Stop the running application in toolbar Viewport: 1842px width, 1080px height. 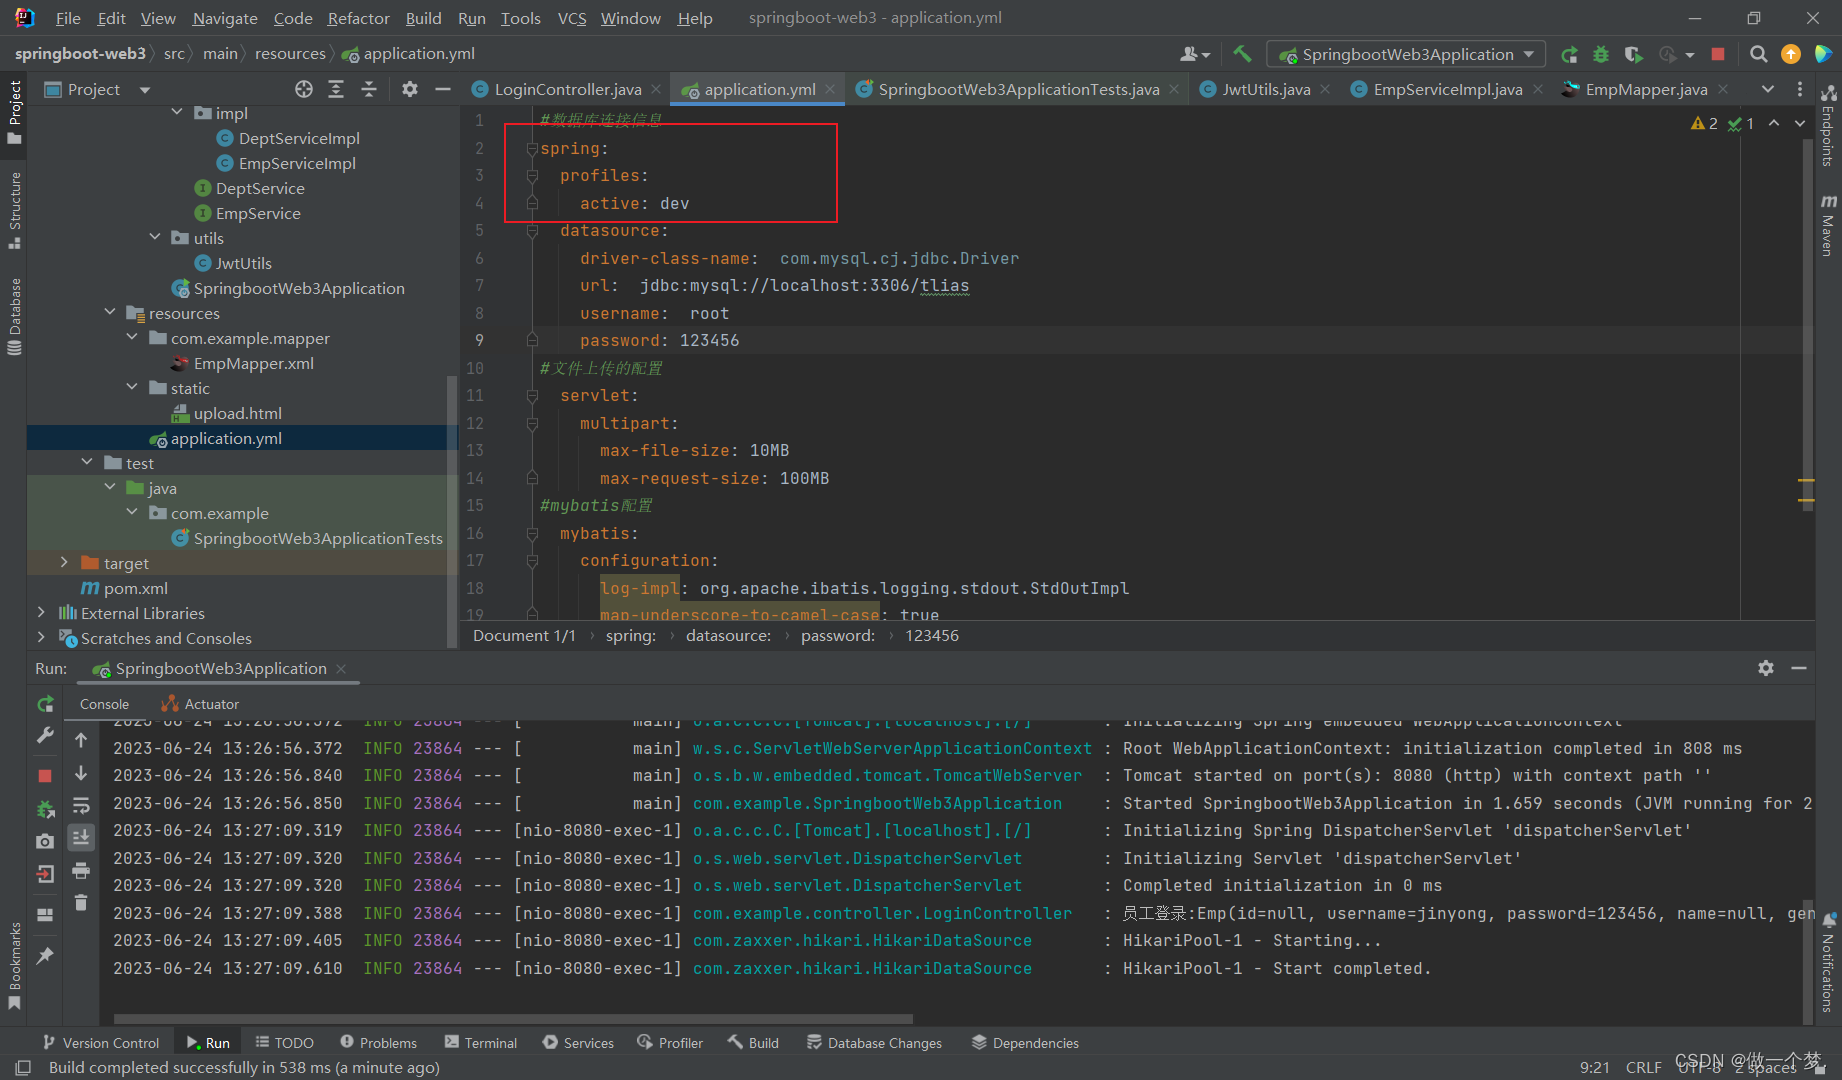point(1718,54)
